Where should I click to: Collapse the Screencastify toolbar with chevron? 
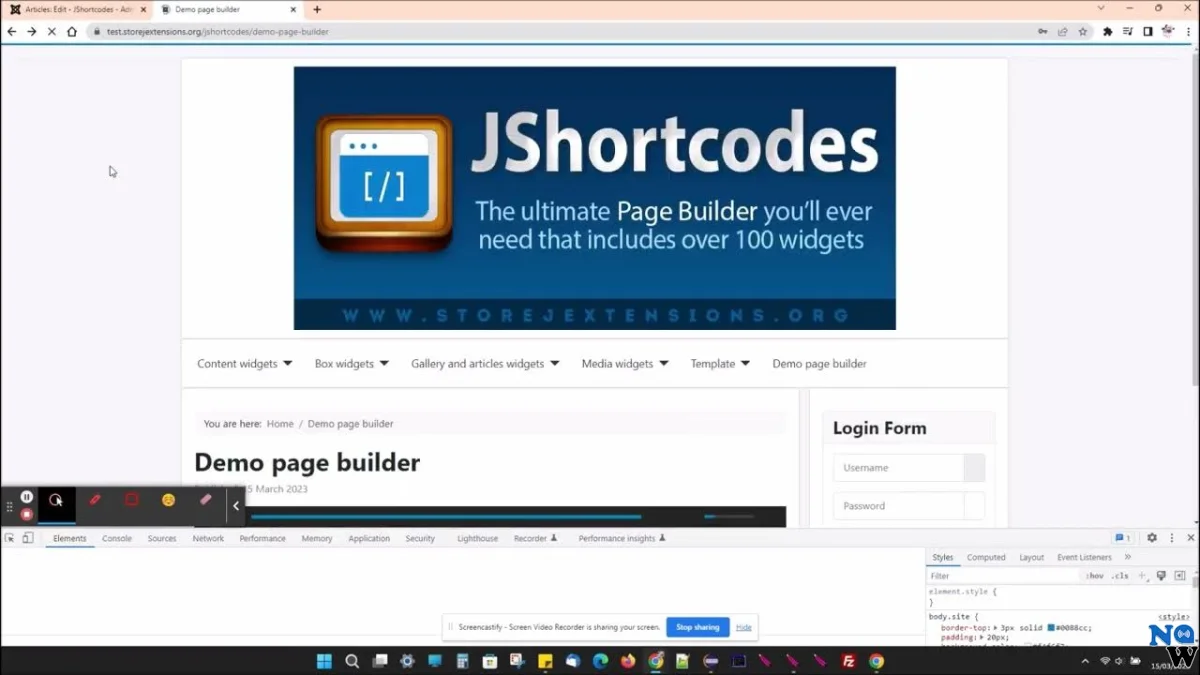[236, 506]
